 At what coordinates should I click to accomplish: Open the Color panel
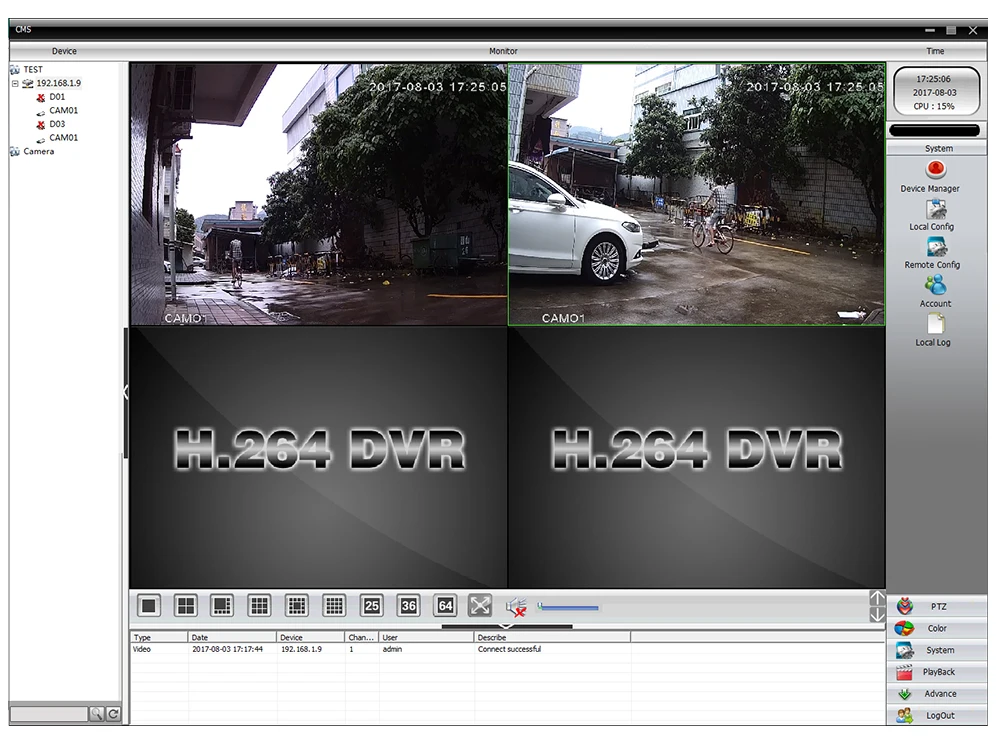936,628
